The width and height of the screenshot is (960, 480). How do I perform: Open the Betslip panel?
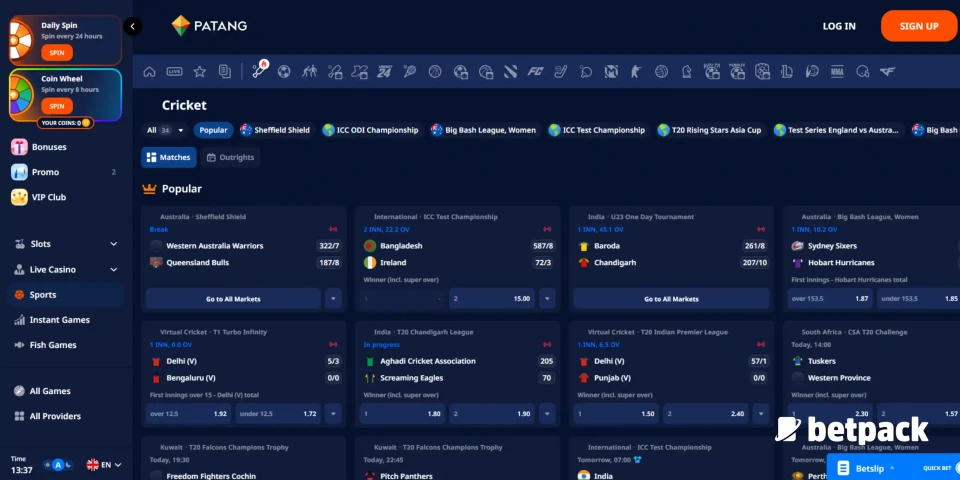click(x=868, y=467)
